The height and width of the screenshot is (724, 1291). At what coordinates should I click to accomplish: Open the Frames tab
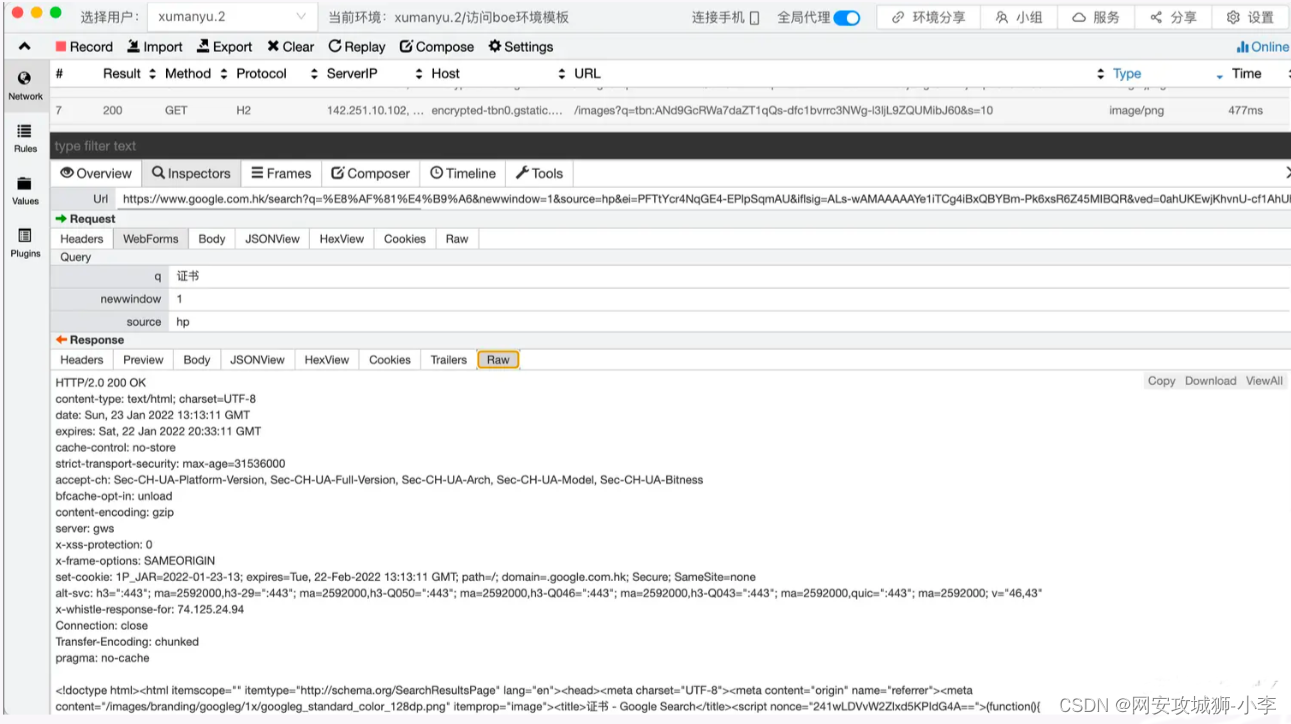(x=280, y=173)
